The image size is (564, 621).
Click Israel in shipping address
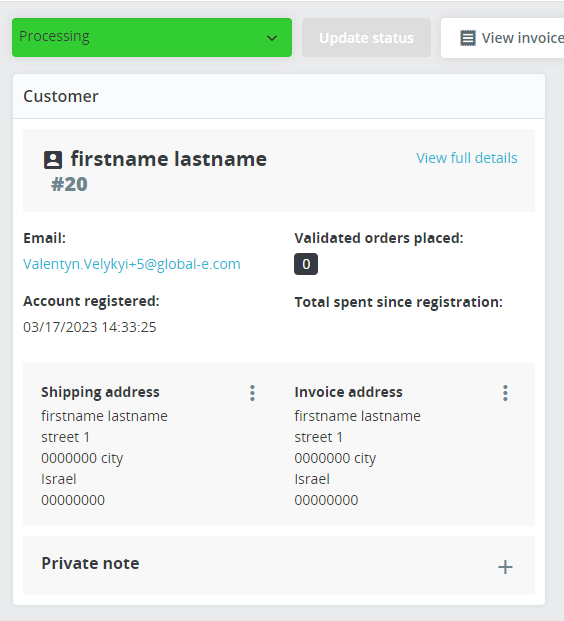(59, 479)
